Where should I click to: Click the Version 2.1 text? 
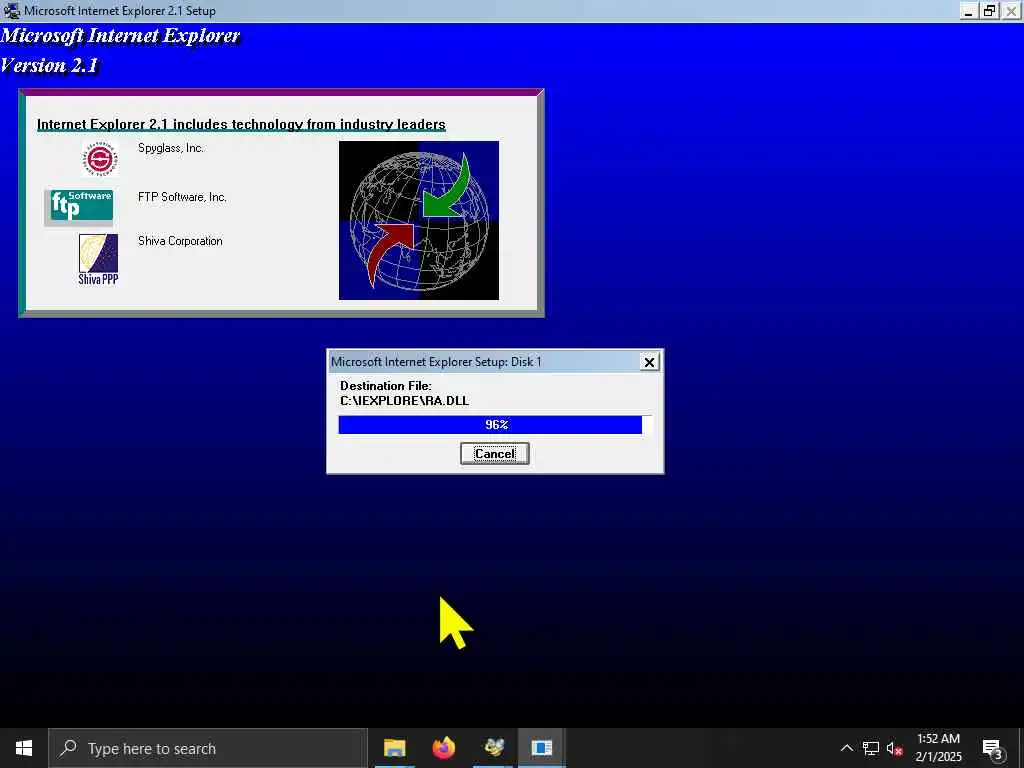point(49,65)
